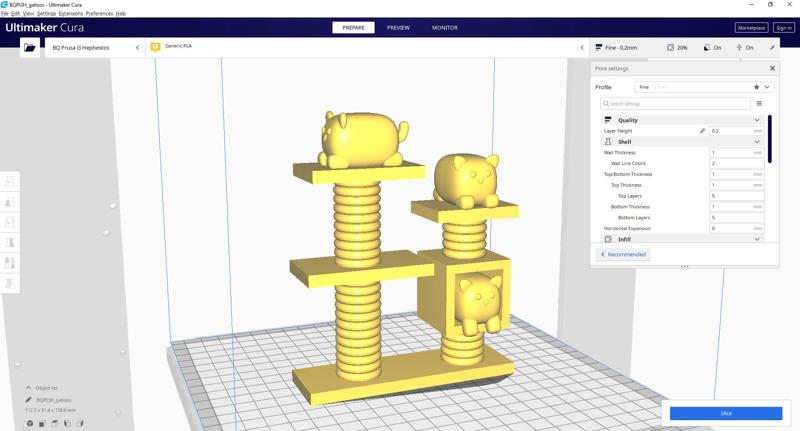Switch to the PREPARE stage tab
This screenshot has height=431, width=800.
(x=354, y=28)
